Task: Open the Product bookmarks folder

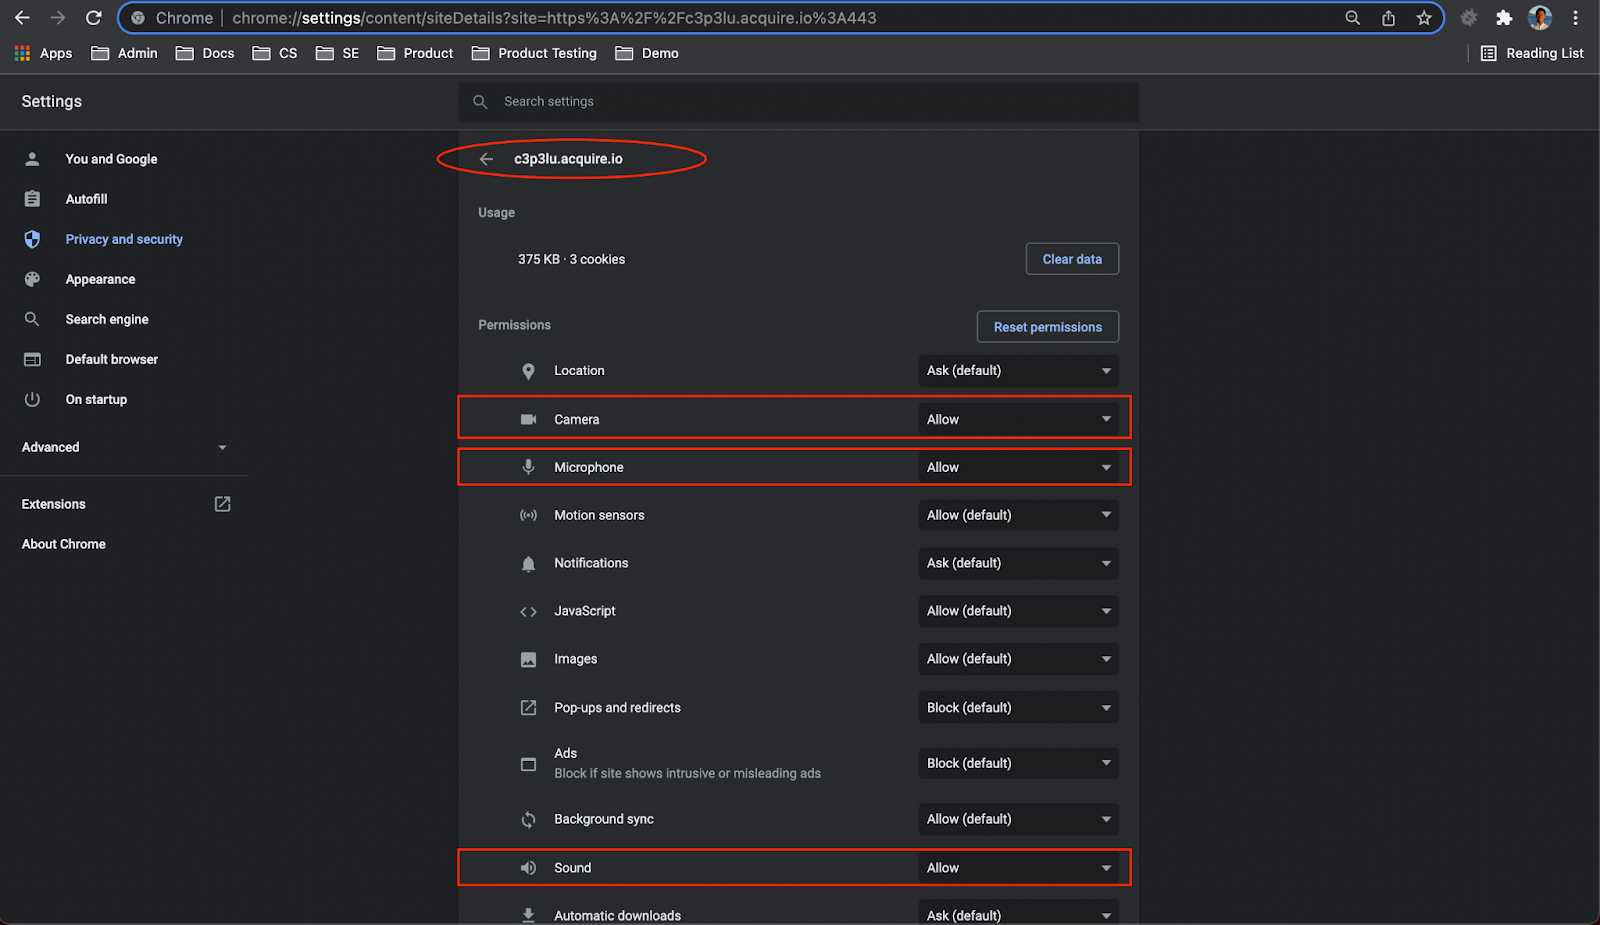Action: pyautogui.click(x=415, y=53)
